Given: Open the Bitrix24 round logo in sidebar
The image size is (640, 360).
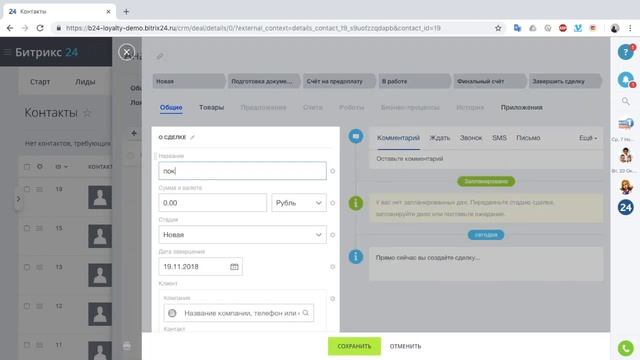Looking at the screenshot, I should point(625,207).
